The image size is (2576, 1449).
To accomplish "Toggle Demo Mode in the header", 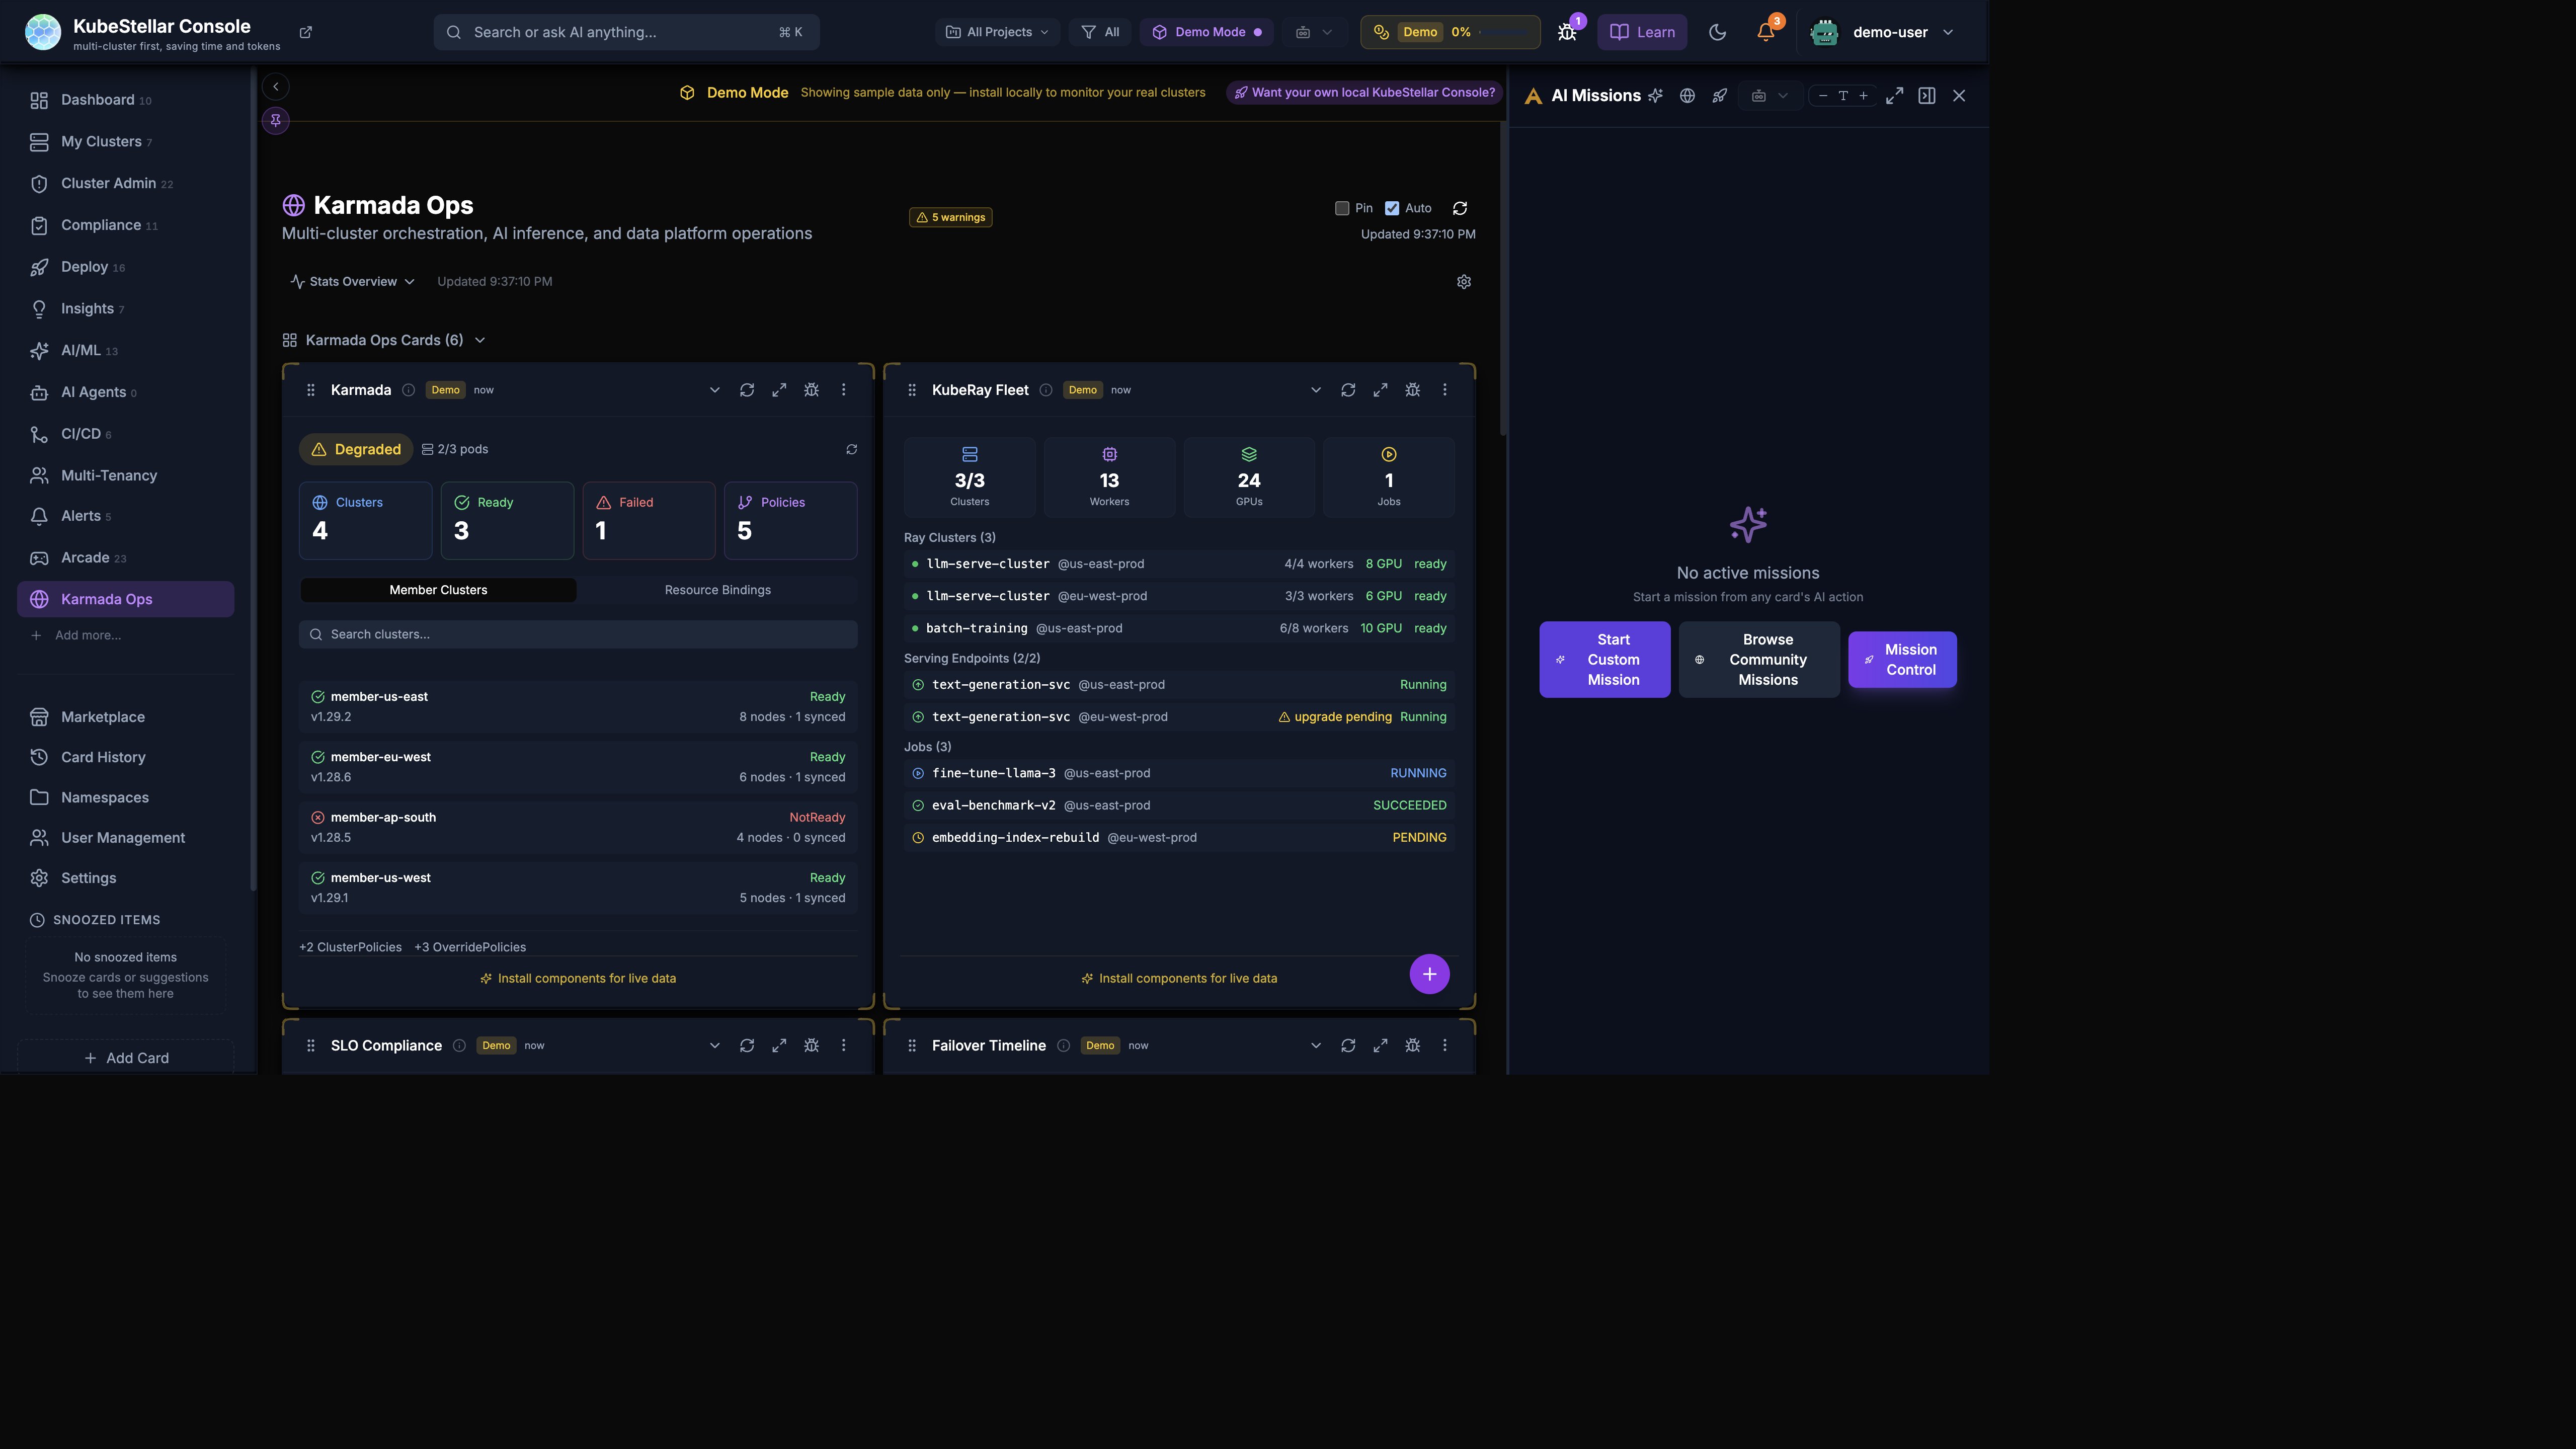I will click(x=1206, y=32).
